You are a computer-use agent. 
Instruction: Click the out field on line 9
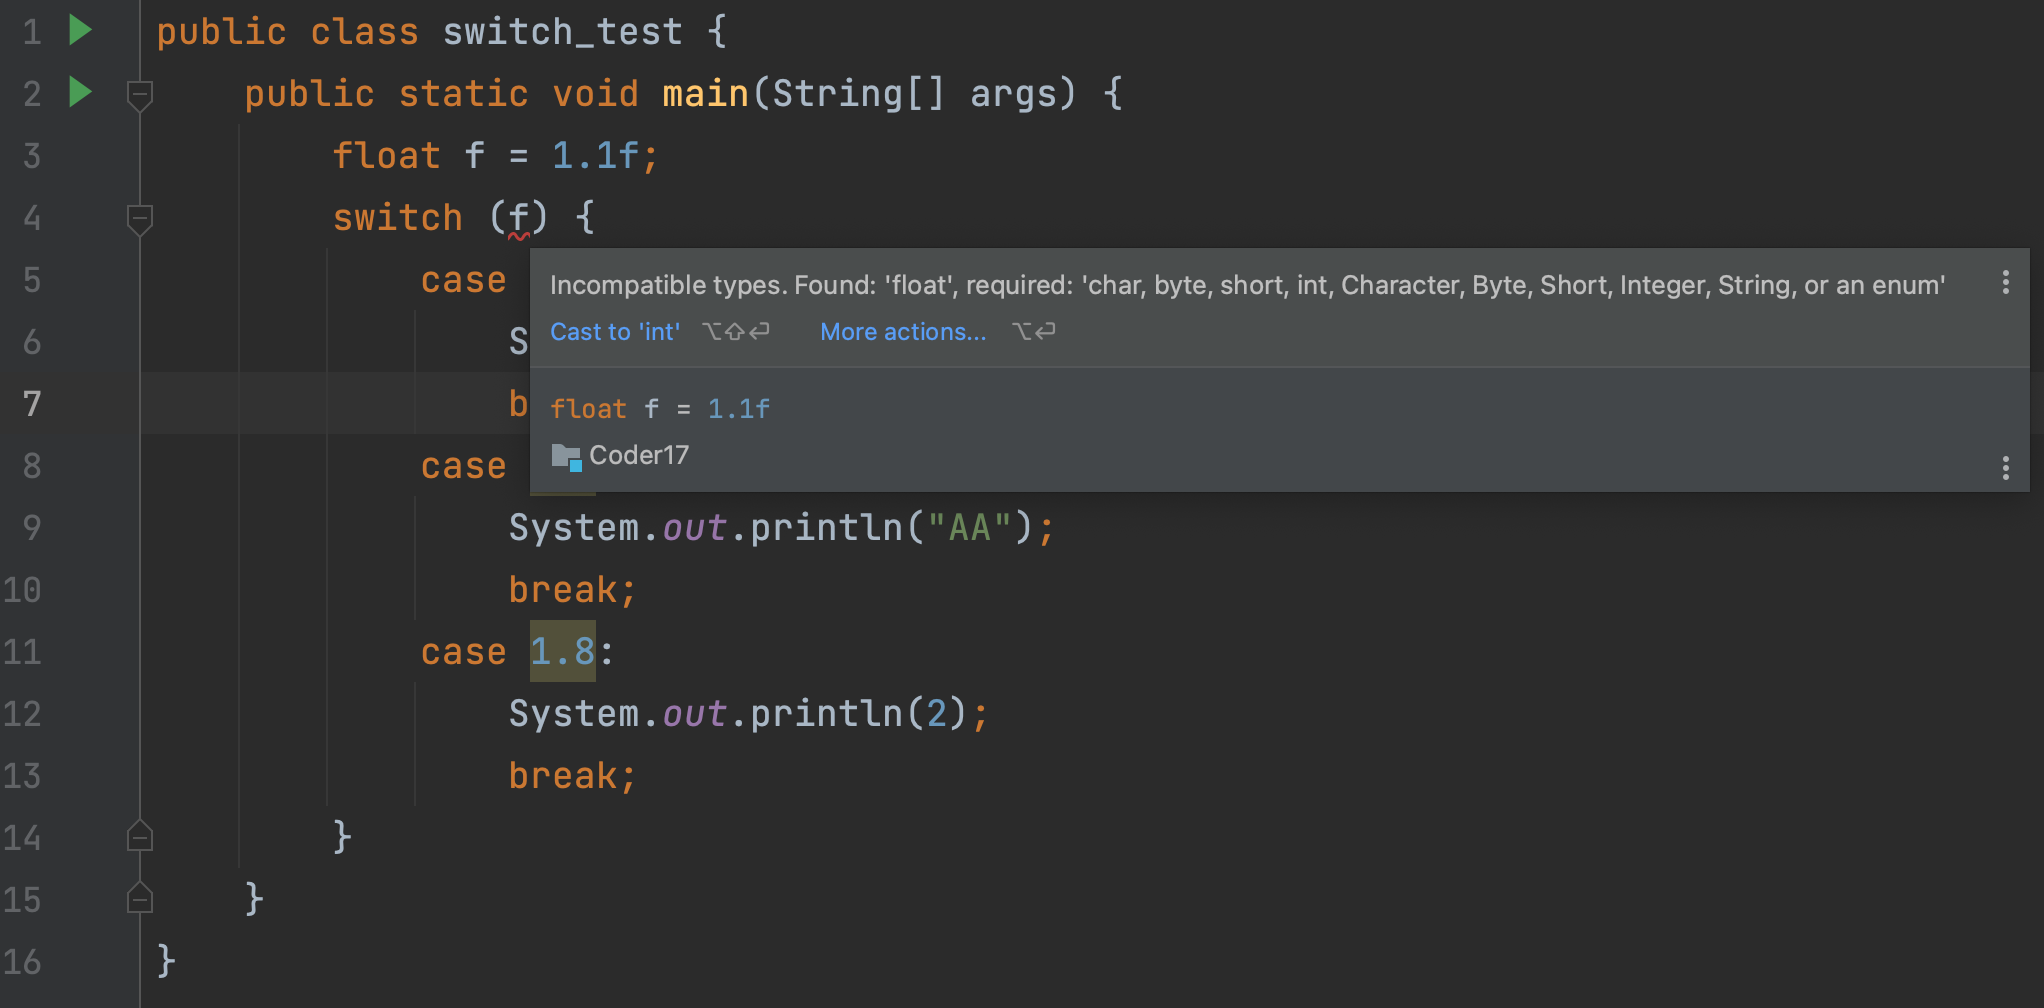pyautogui.click(x=694, y=527)
